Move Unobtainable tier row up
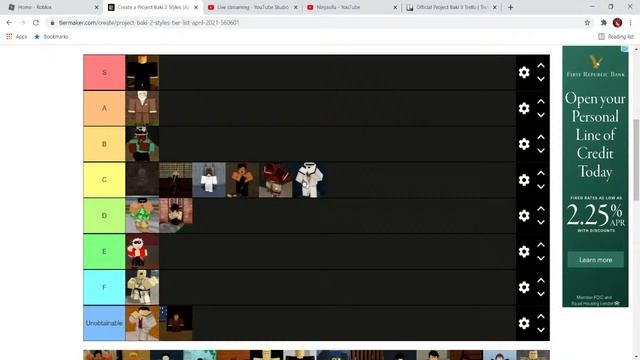 click(541, 316)
